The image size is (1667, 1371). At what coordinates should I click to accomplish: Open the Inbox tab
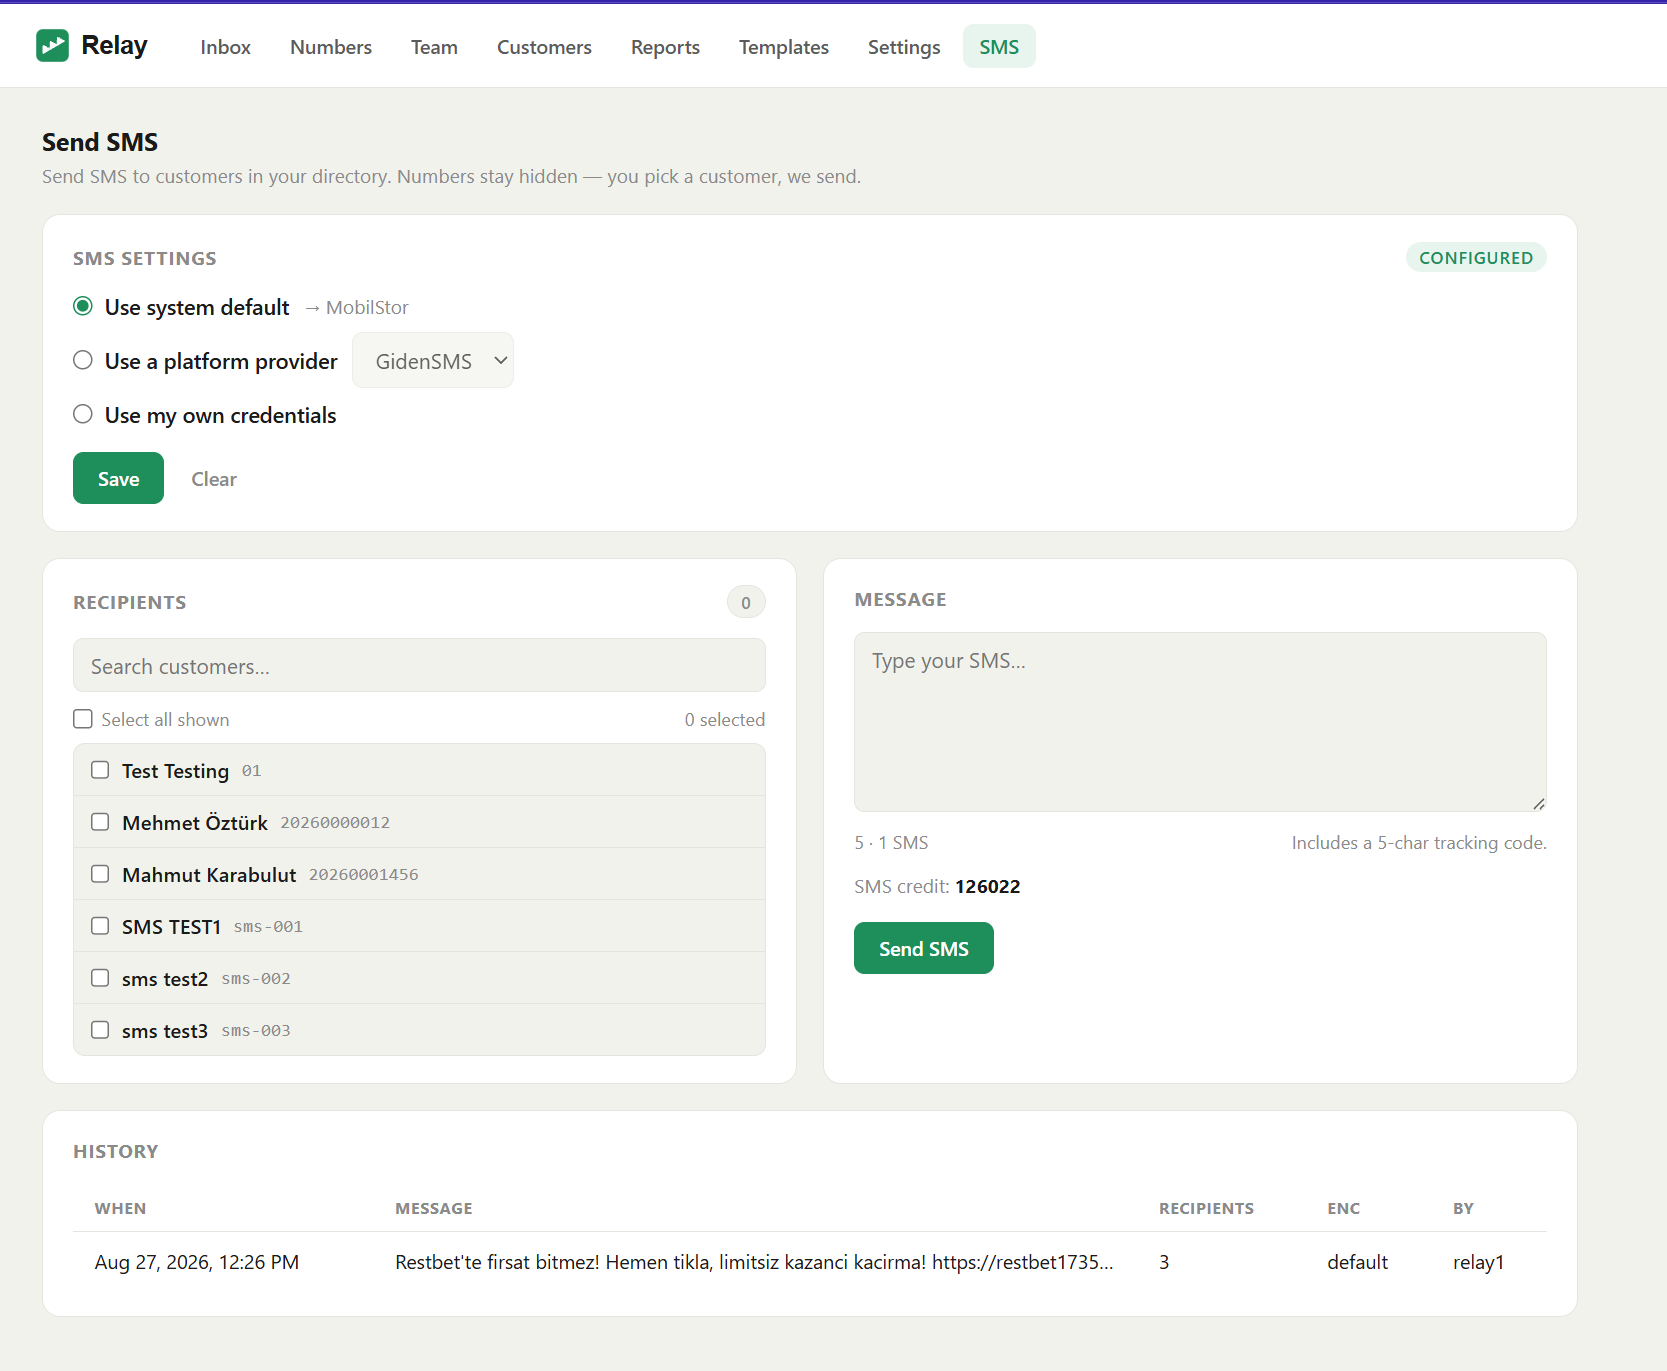(x=225, y=47)
